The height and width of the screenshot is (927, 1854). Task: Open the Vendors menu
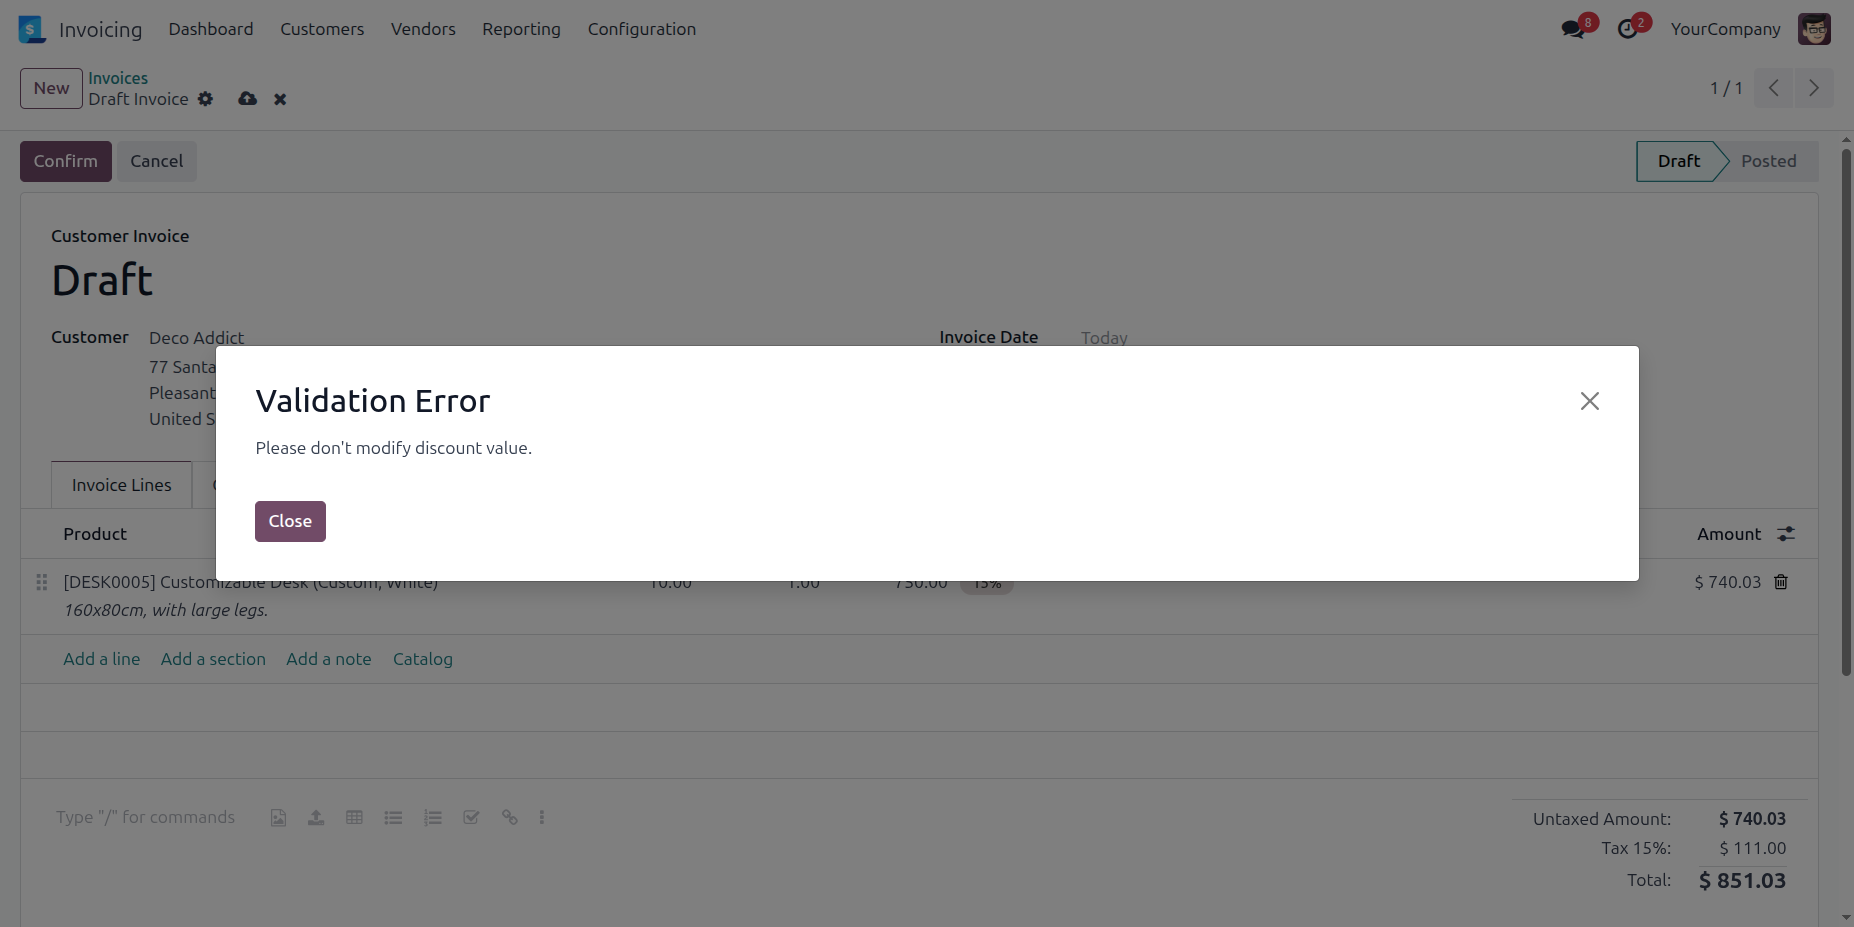(423, 29)
